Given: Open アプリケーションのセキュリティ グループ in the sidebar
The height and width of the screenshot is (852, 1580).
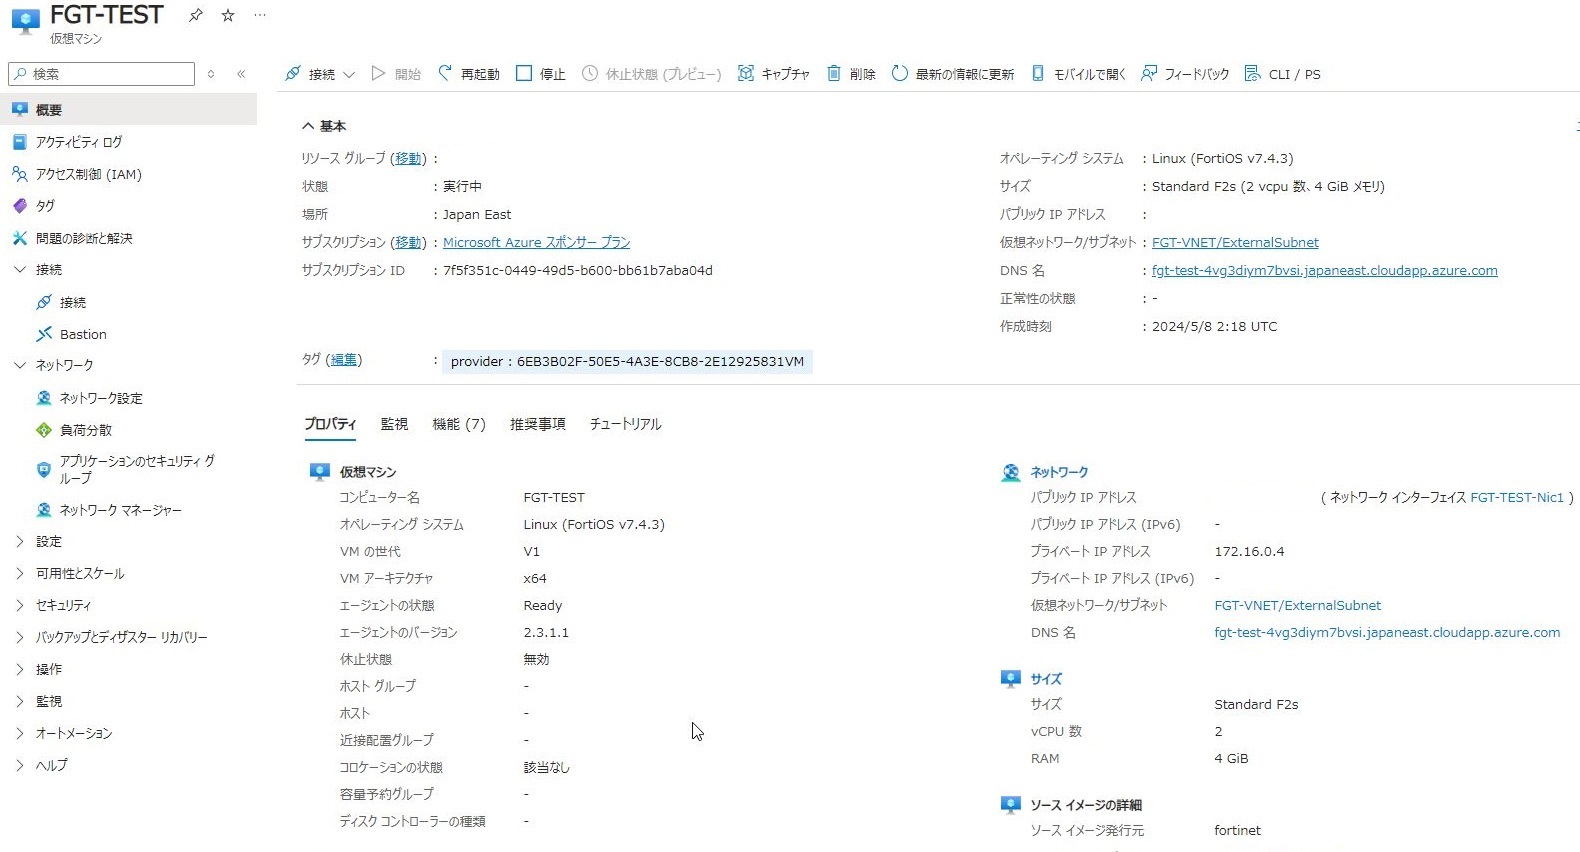Looking at the screenshot, I should 128,470.
